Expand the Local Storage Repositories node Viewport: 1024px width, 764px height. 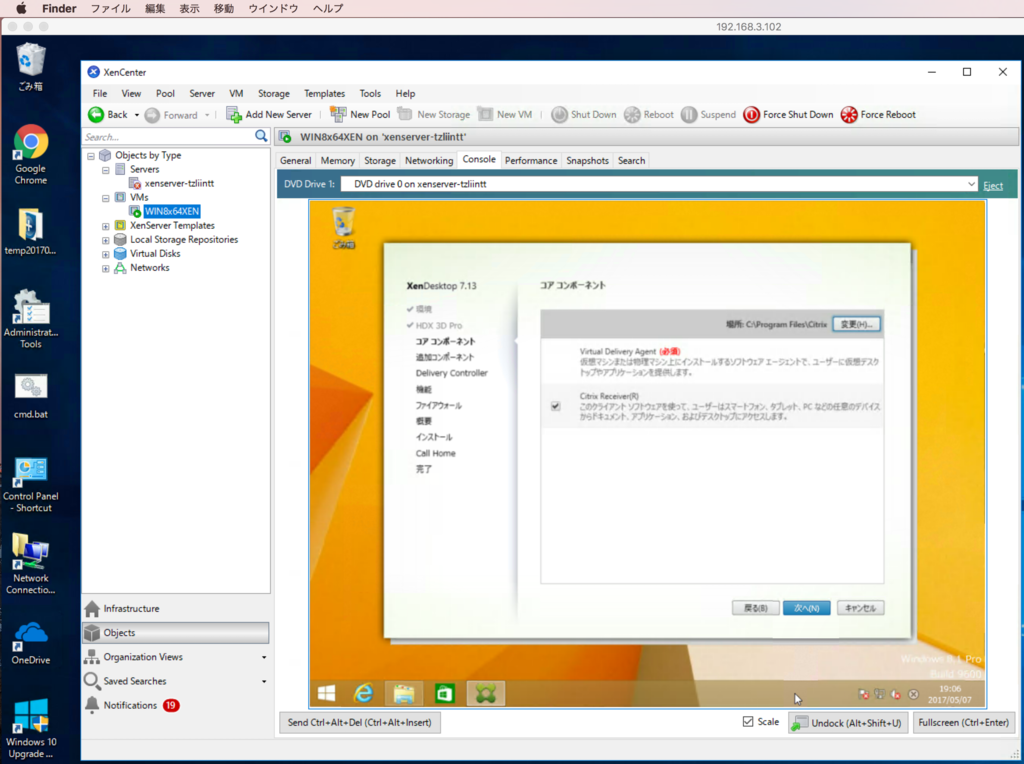[106, 240]
